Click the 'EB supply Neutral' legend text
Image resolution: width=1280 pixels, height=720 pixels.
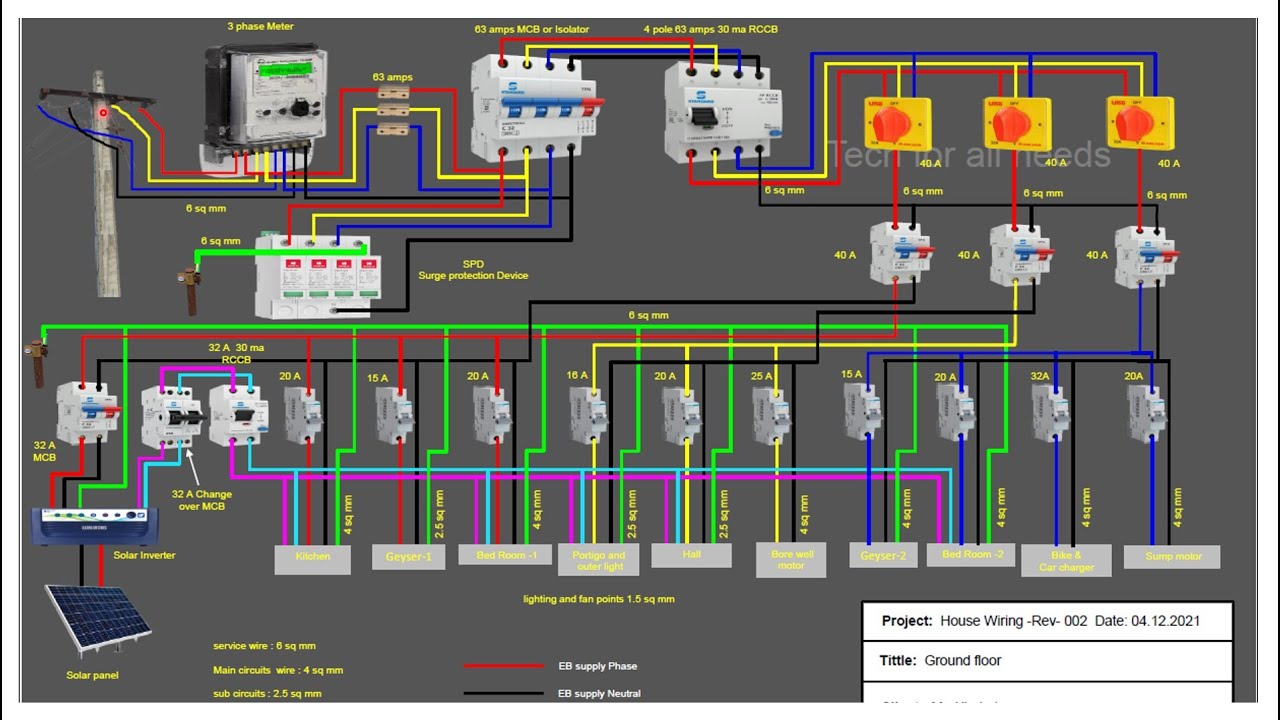tap(599, 693)
